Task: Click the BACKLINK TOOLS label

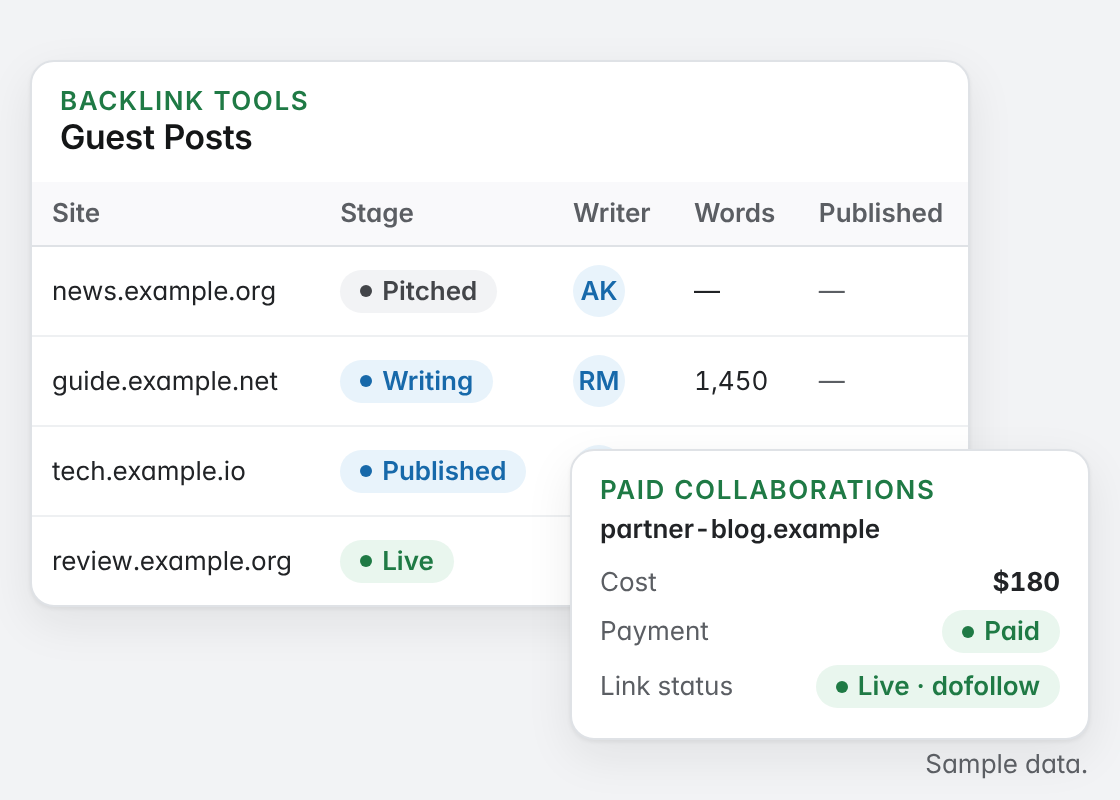Action: click(x=184, y=101)
